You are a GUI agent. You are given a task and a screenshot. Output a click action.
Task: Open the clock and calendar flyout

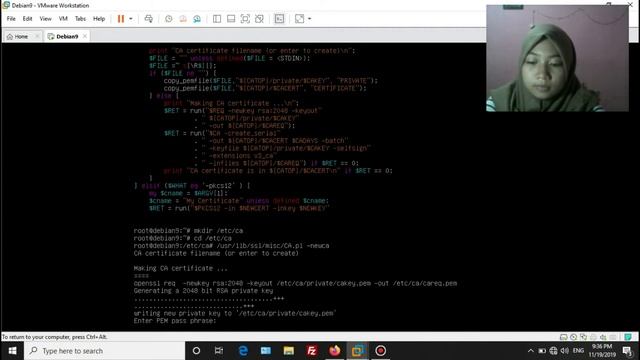click(x=602, y=351)
